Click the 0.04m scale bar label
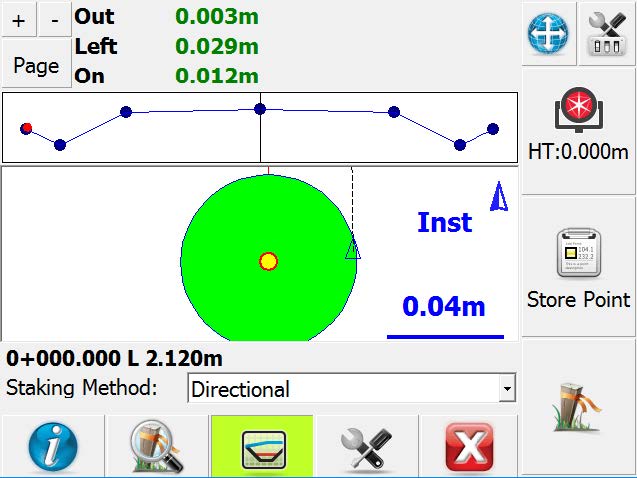 point(444,306)
